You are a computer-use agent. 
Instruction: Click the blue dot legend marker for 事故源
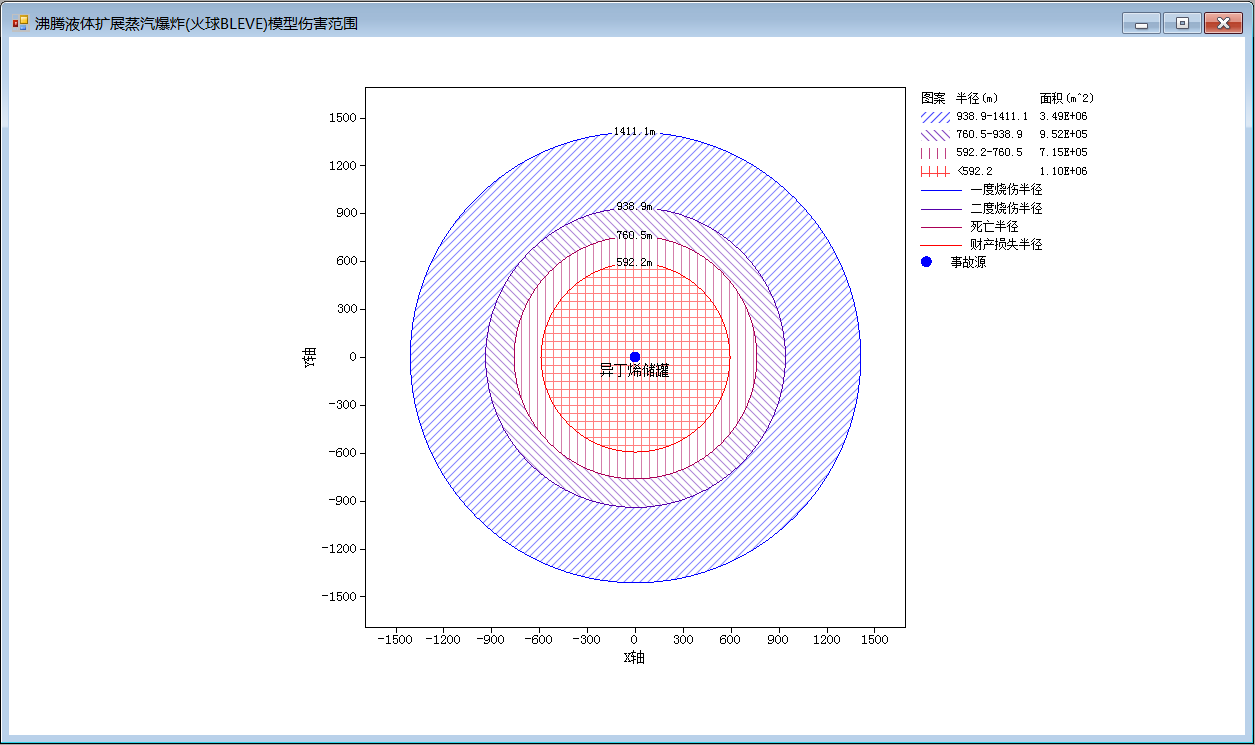[926, 262]
